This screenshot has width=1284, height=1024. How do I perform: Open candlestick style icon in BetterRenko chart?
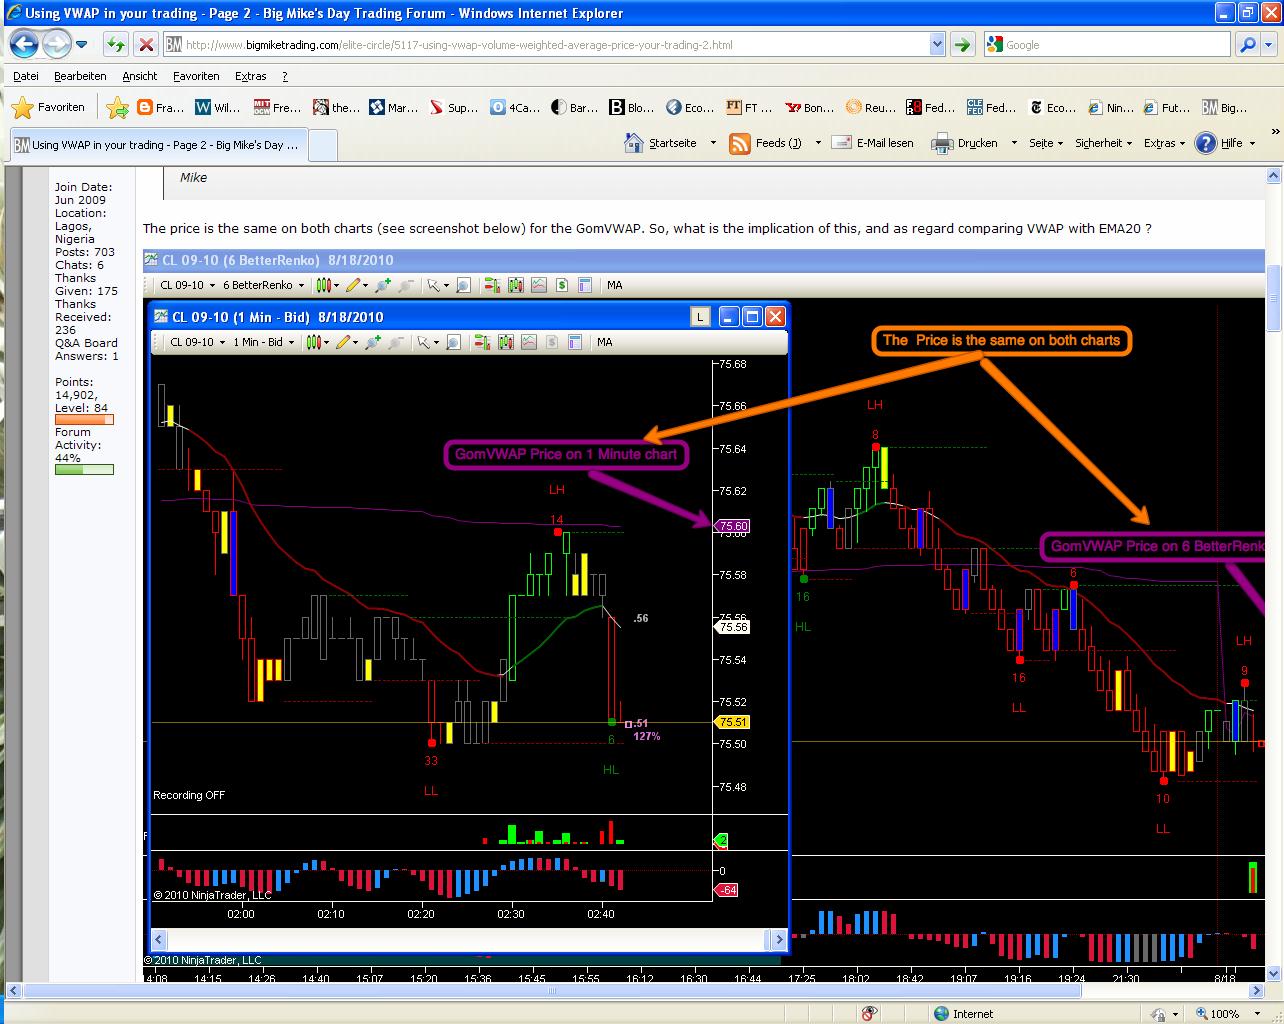[324, 285]
